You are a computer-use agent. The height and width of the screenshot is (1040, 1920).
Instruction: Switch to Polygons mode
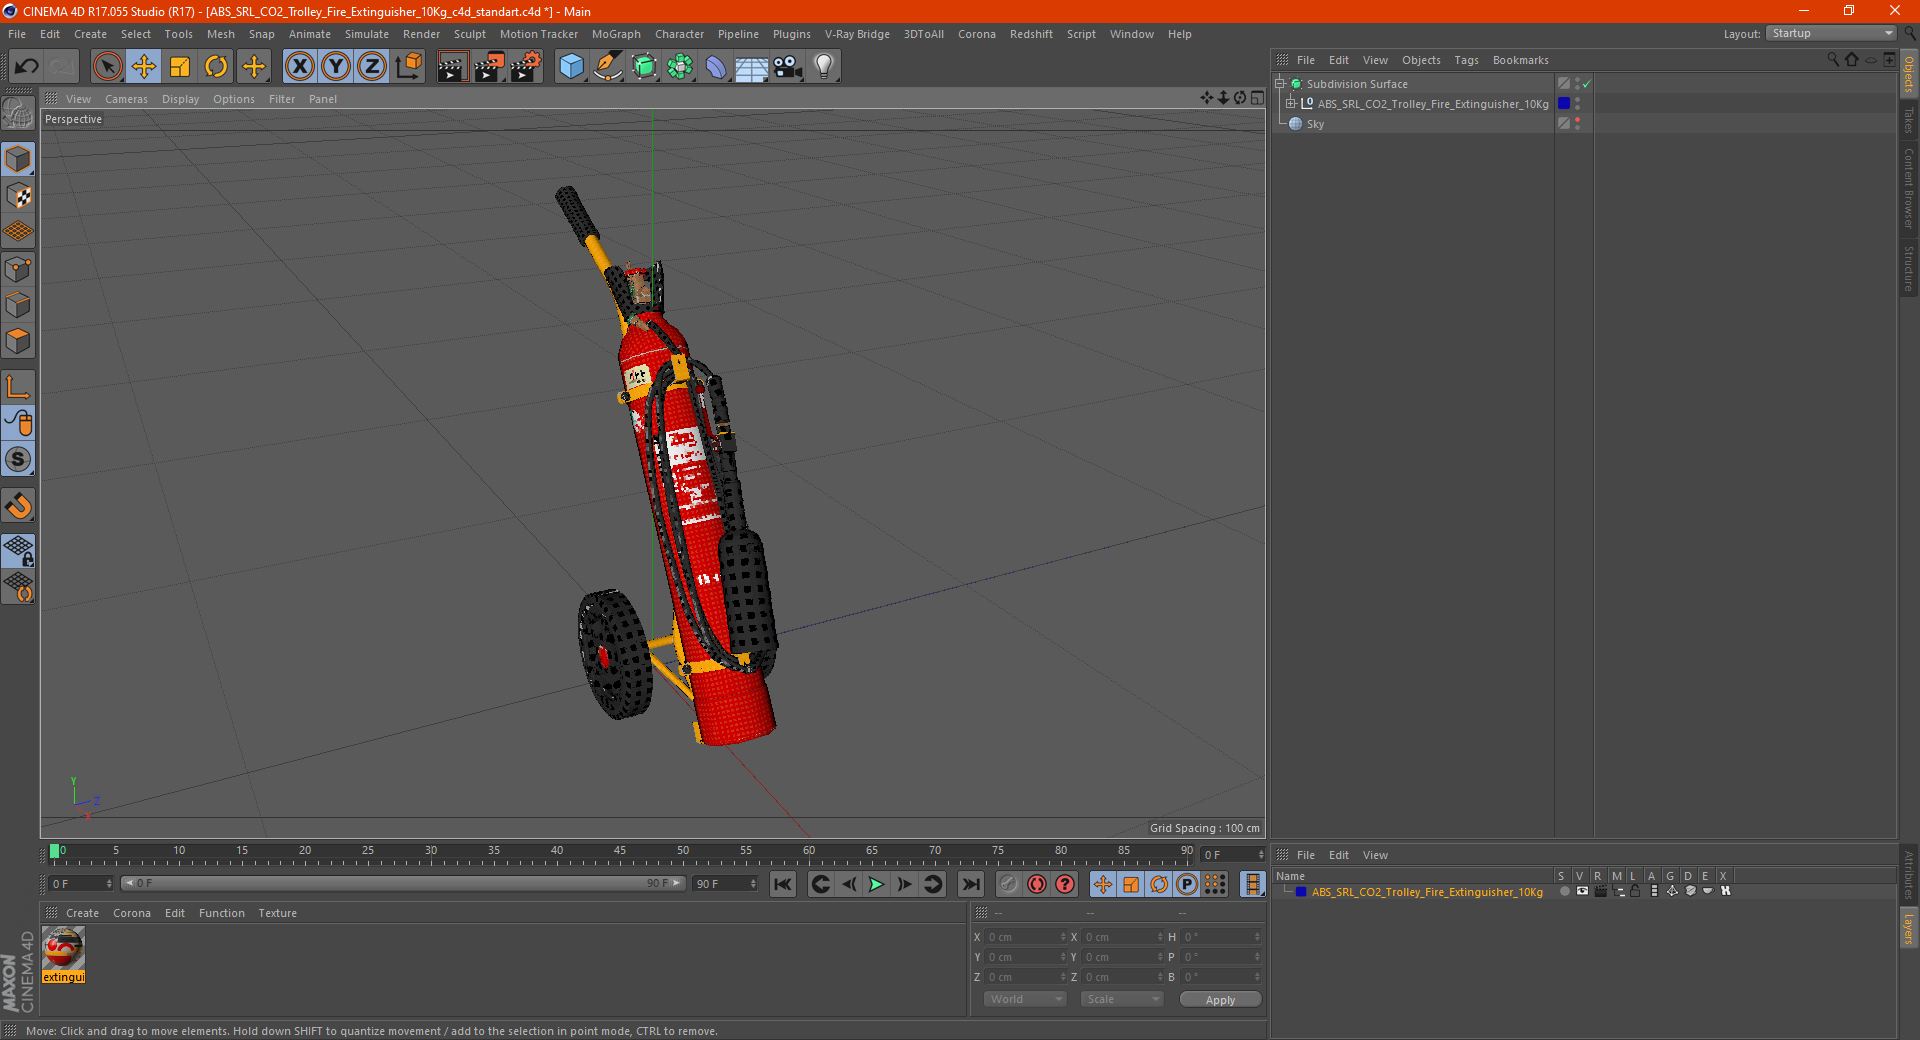pyautogui.click(x=18, y=341)
